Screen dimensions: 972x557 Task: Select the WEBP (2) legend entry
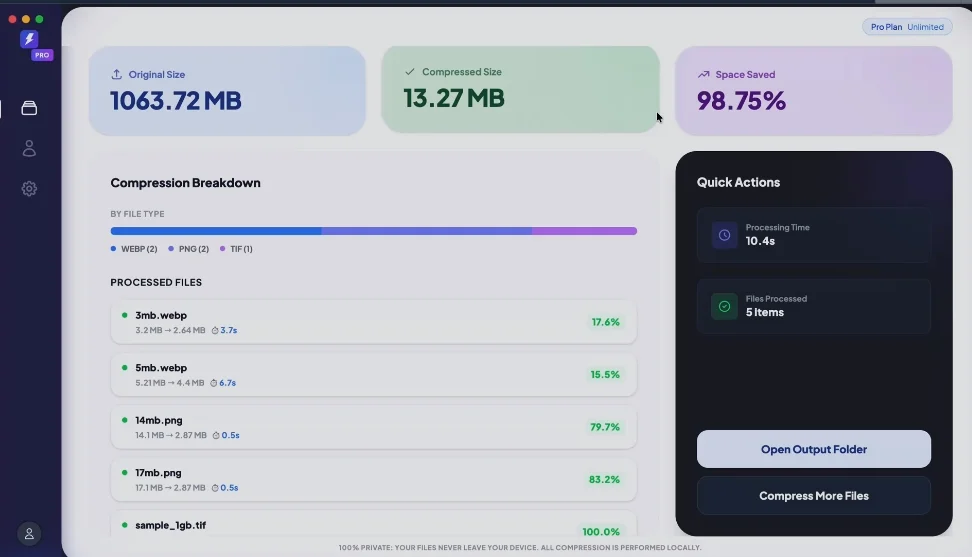pyautogui.click(x=134, y=249)
